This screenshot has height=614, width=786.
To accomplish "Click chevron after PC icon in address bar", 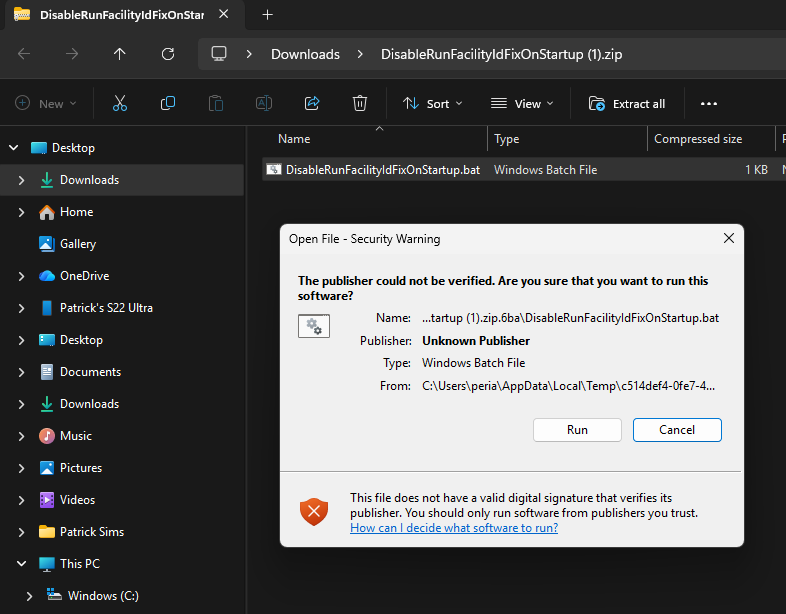I will coord(249,54).
